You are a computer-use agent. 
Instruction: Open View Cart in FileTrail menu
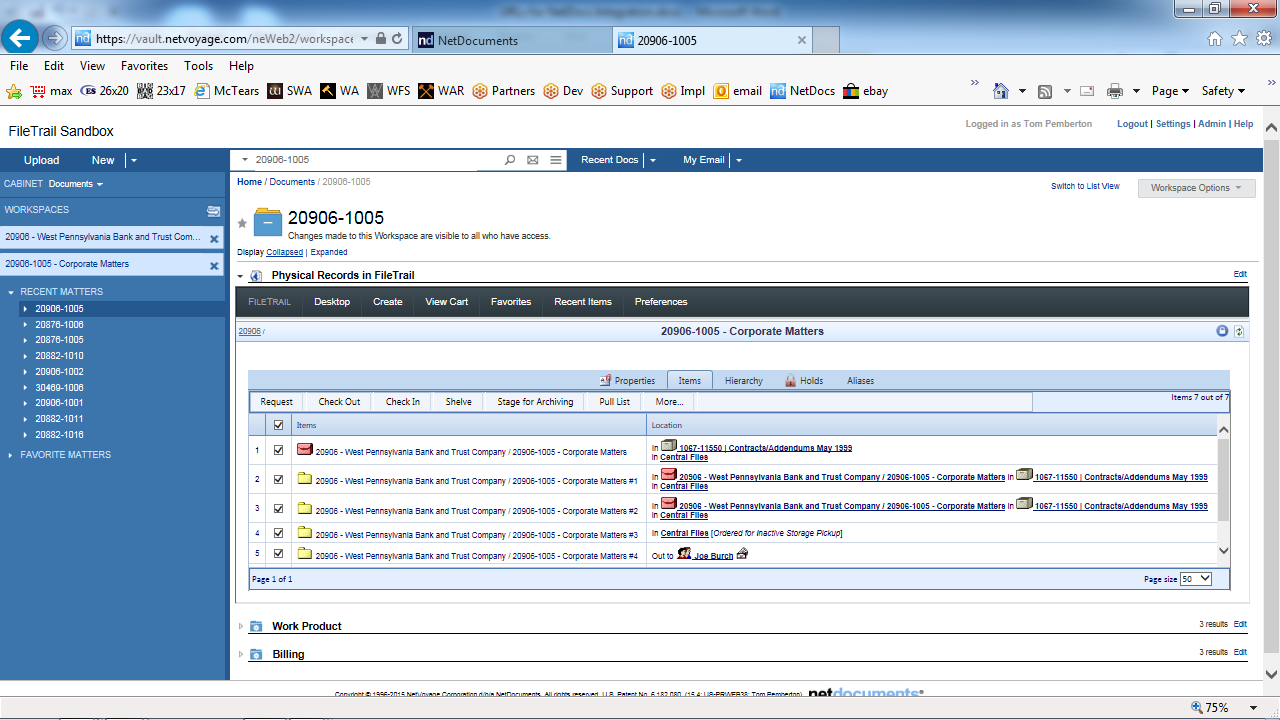coord(446,302)
